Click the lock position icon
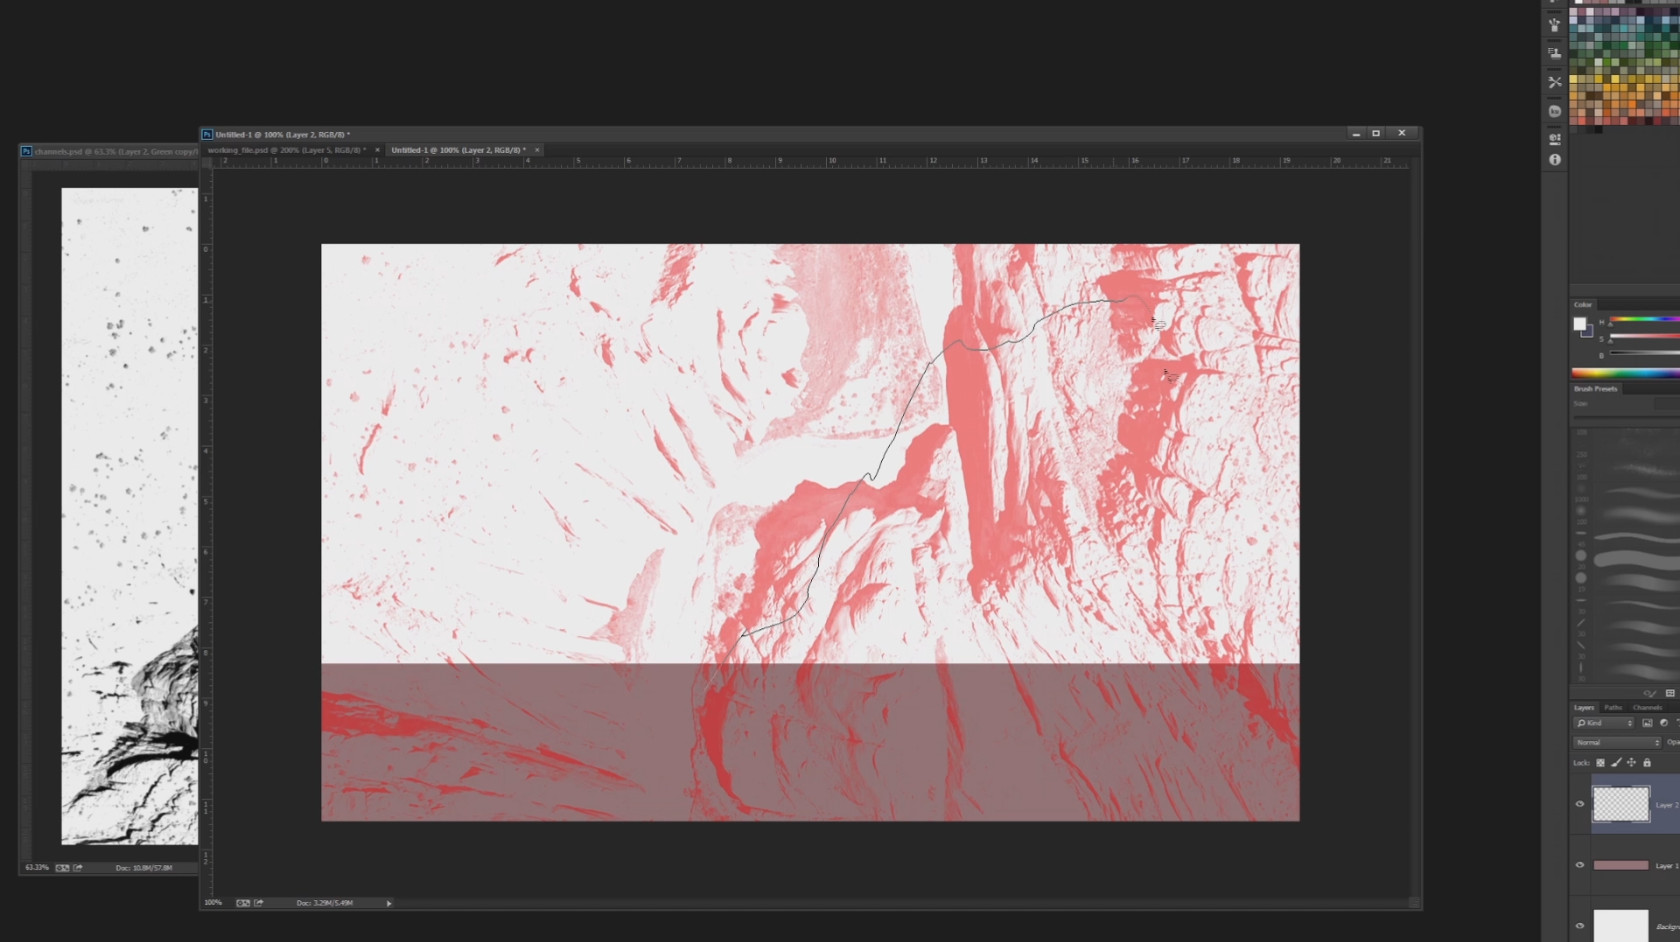1680x942 pixels. click(x=1631, y=763)
